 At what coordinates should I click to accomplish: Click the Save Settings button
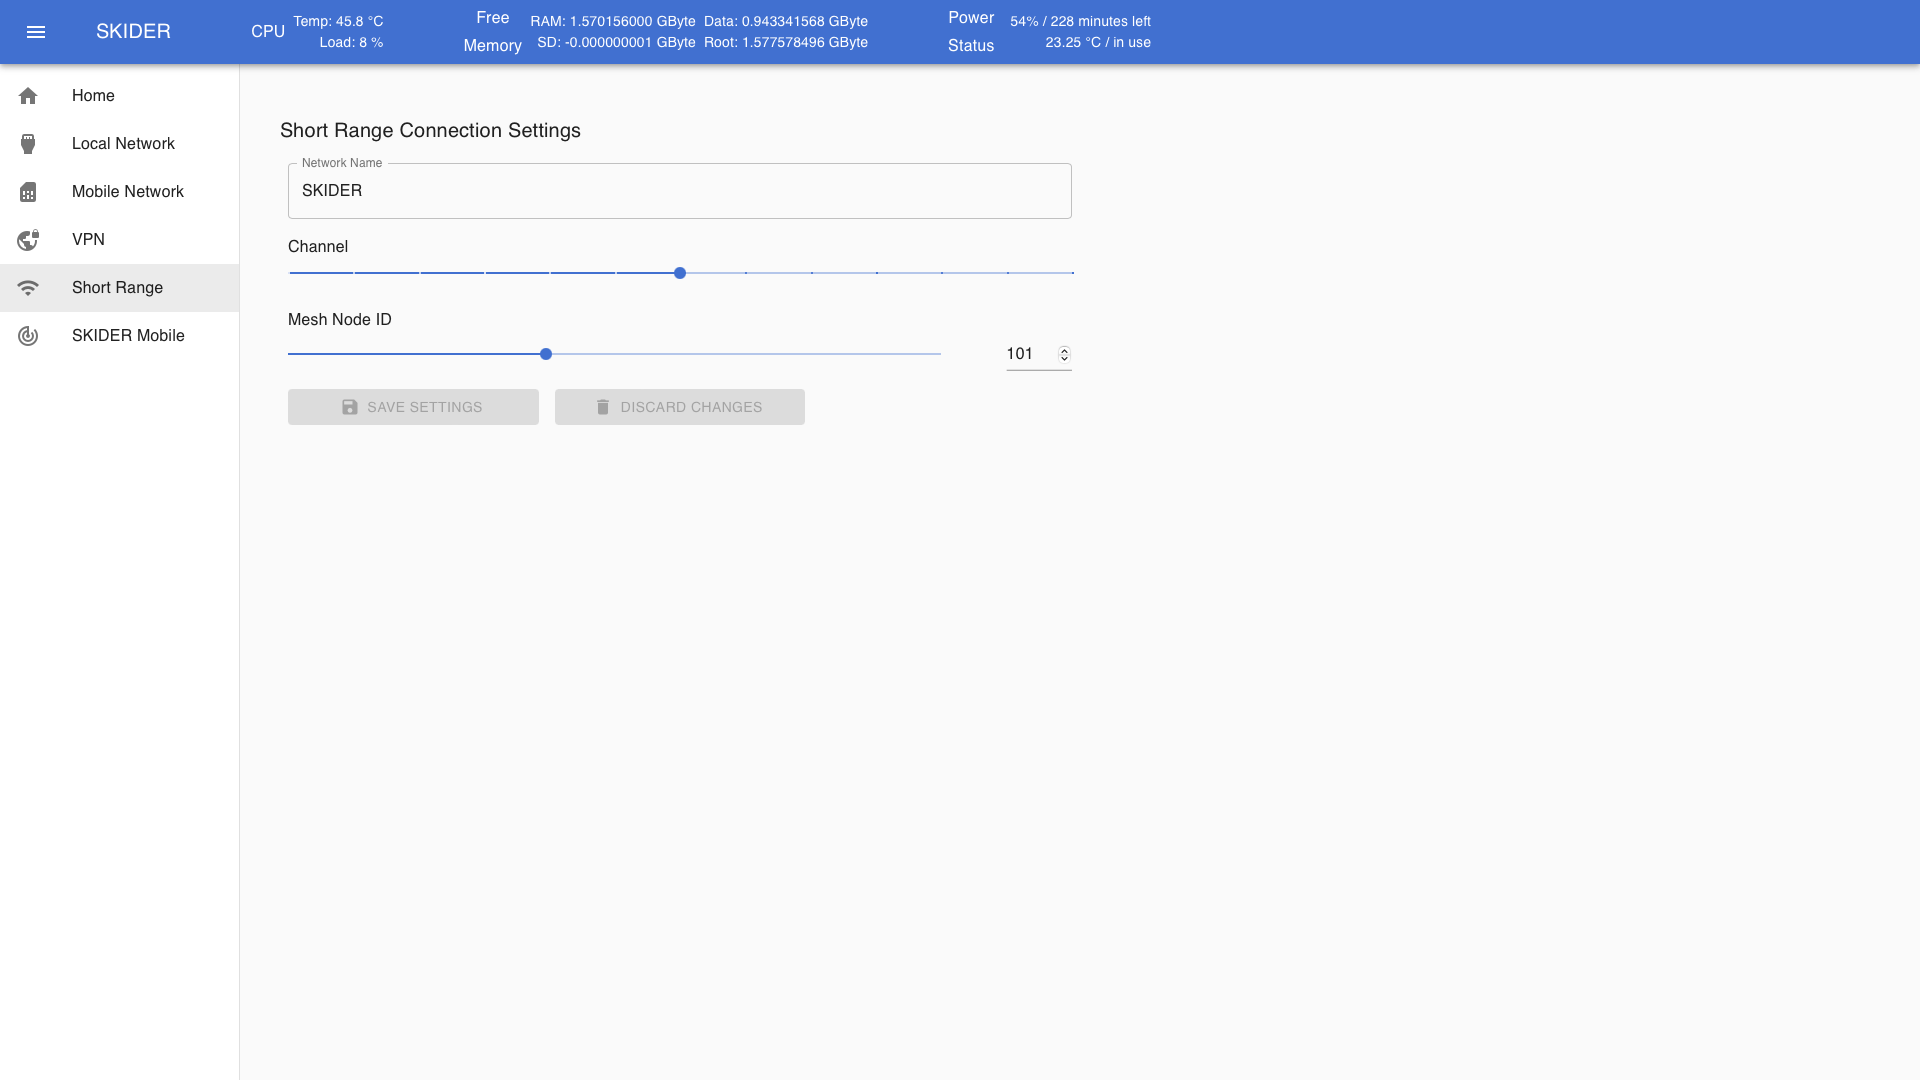tap(413, 407)
